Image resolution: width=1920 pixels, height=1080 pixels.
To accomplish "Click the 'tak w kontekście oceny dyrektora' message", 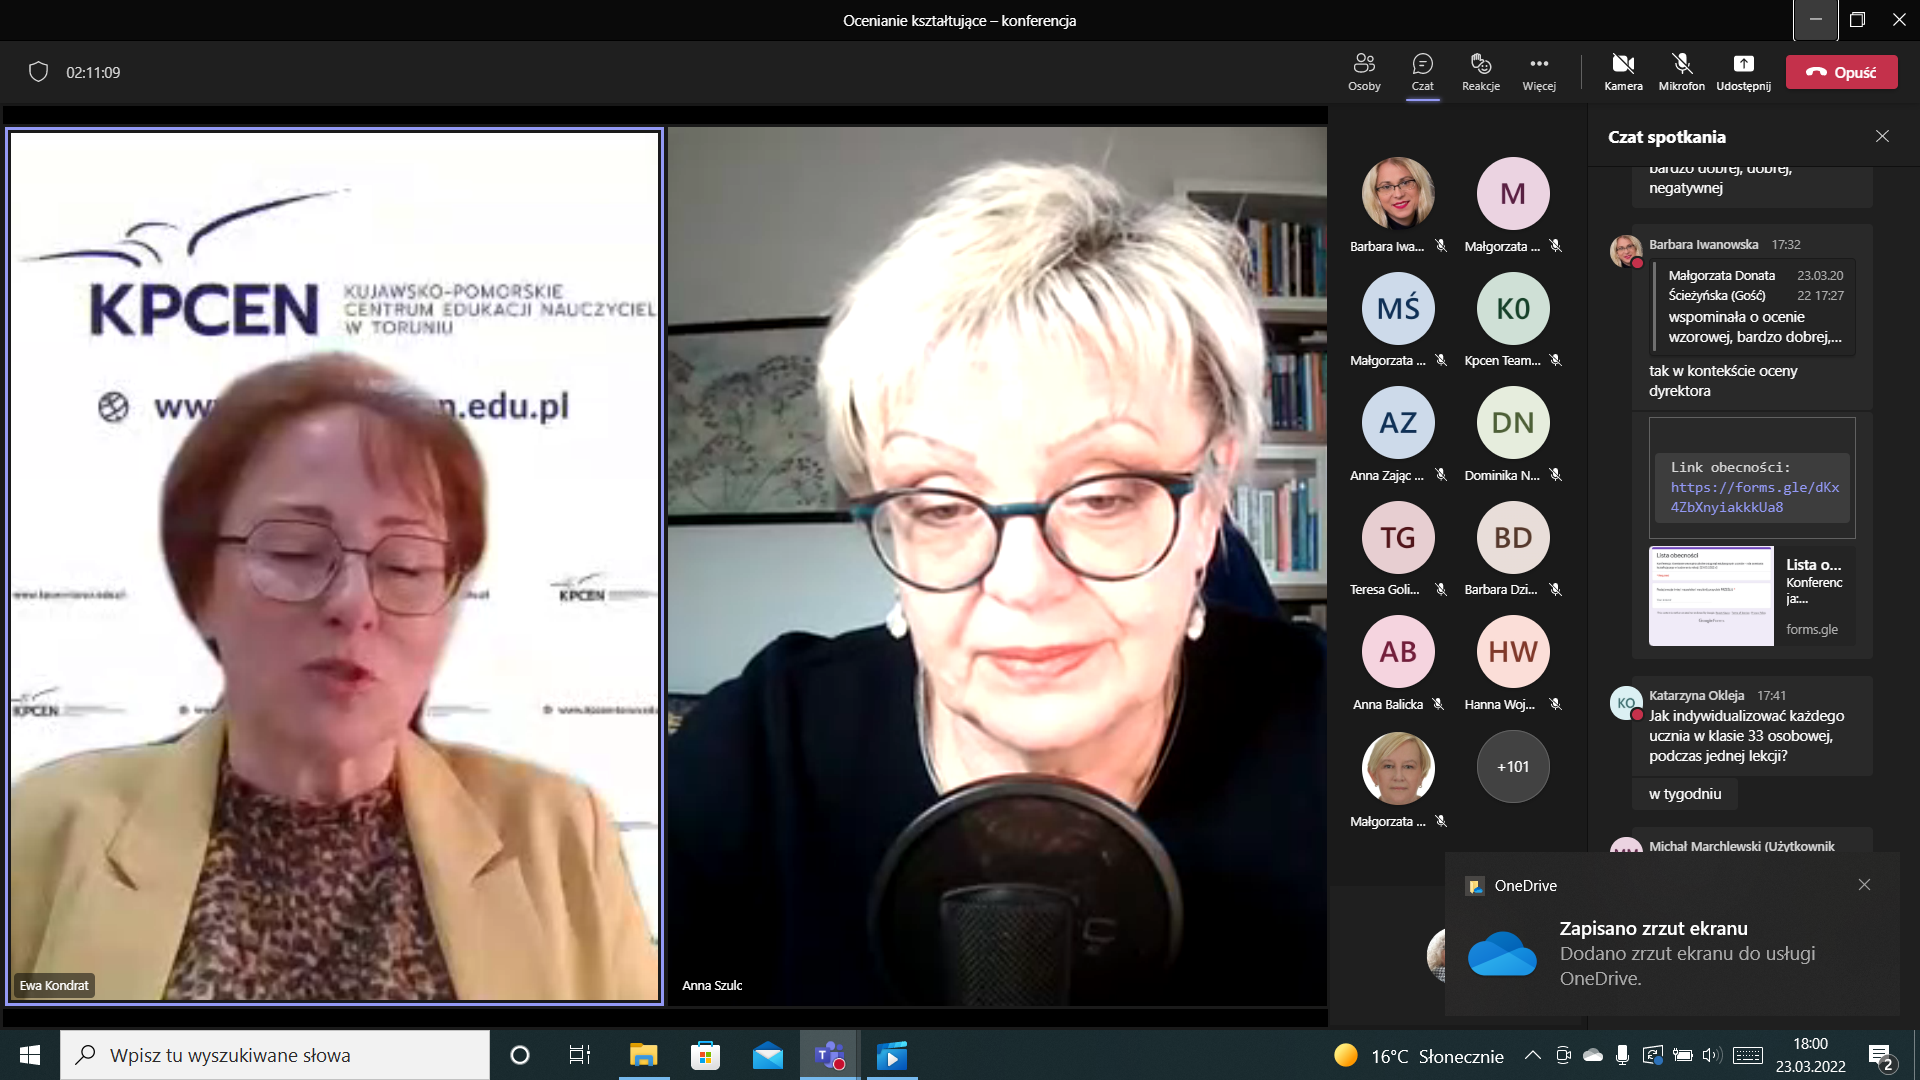I will tap(1723, 380).
